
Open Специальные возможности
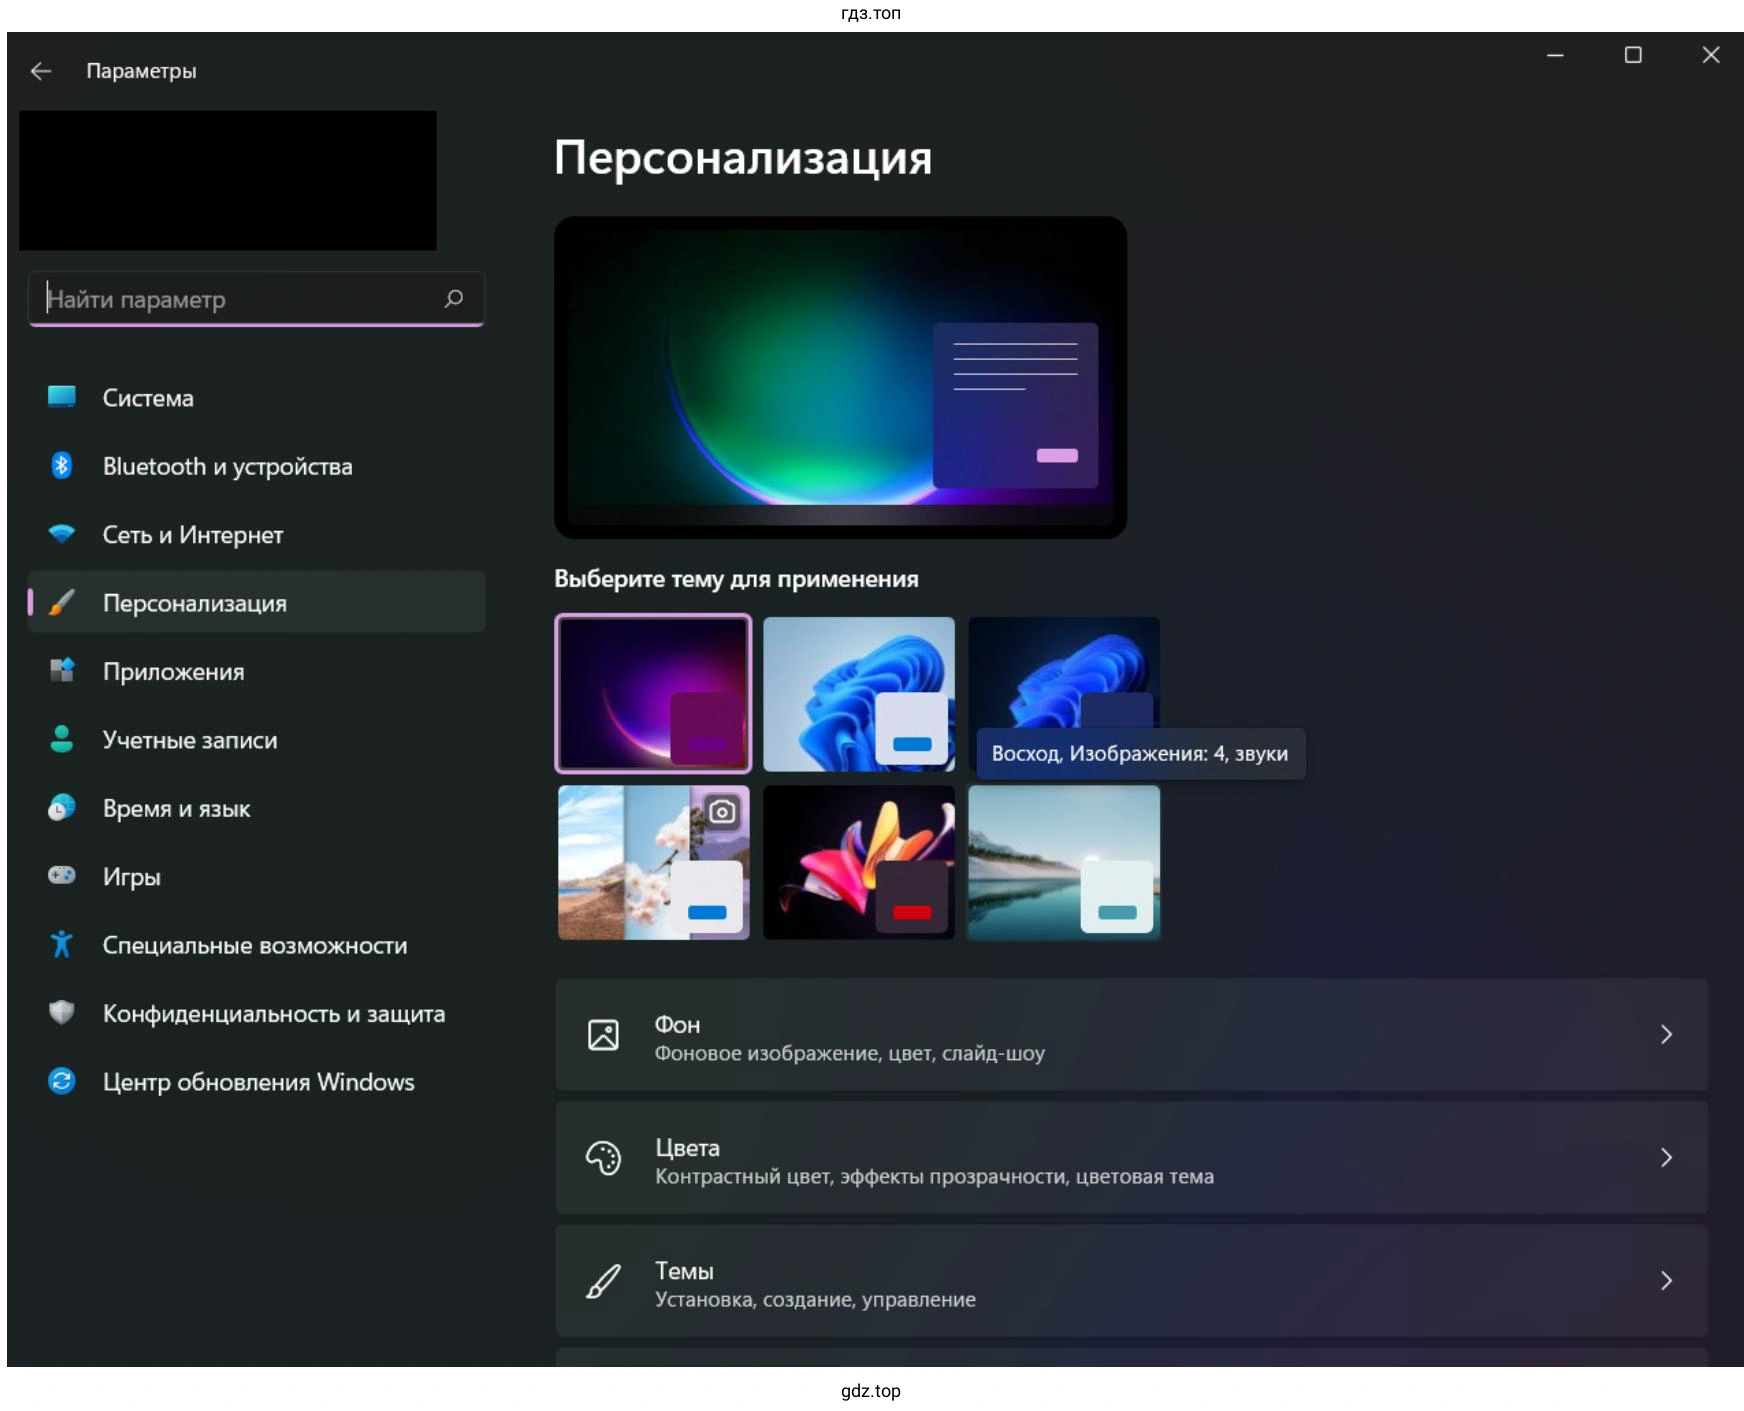coord(257,945)
